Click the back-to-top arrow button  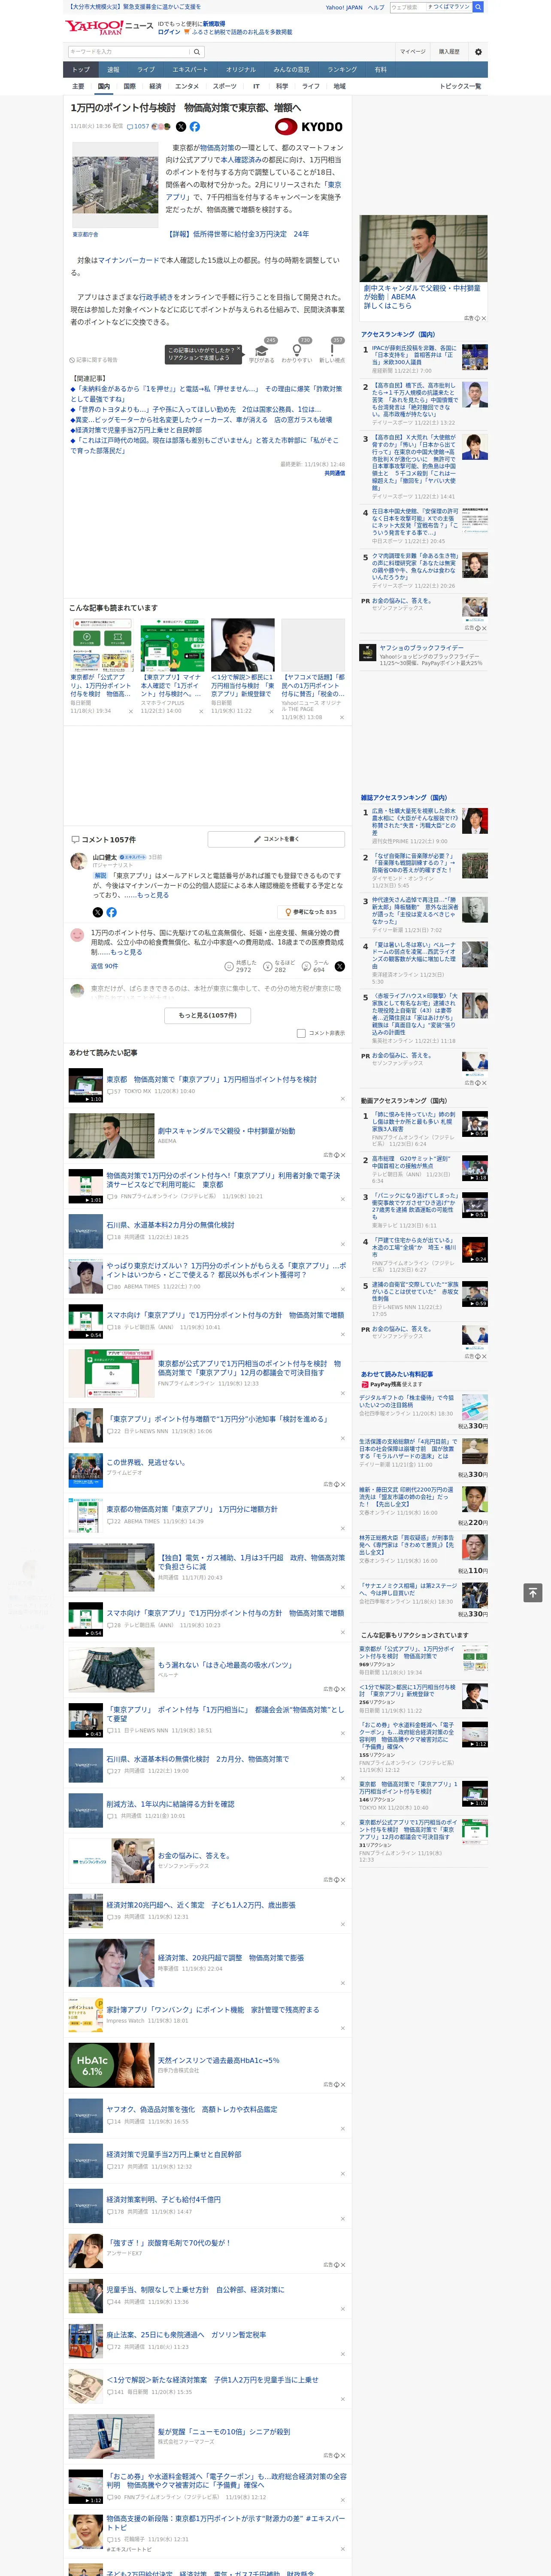tap(533, 1592)
